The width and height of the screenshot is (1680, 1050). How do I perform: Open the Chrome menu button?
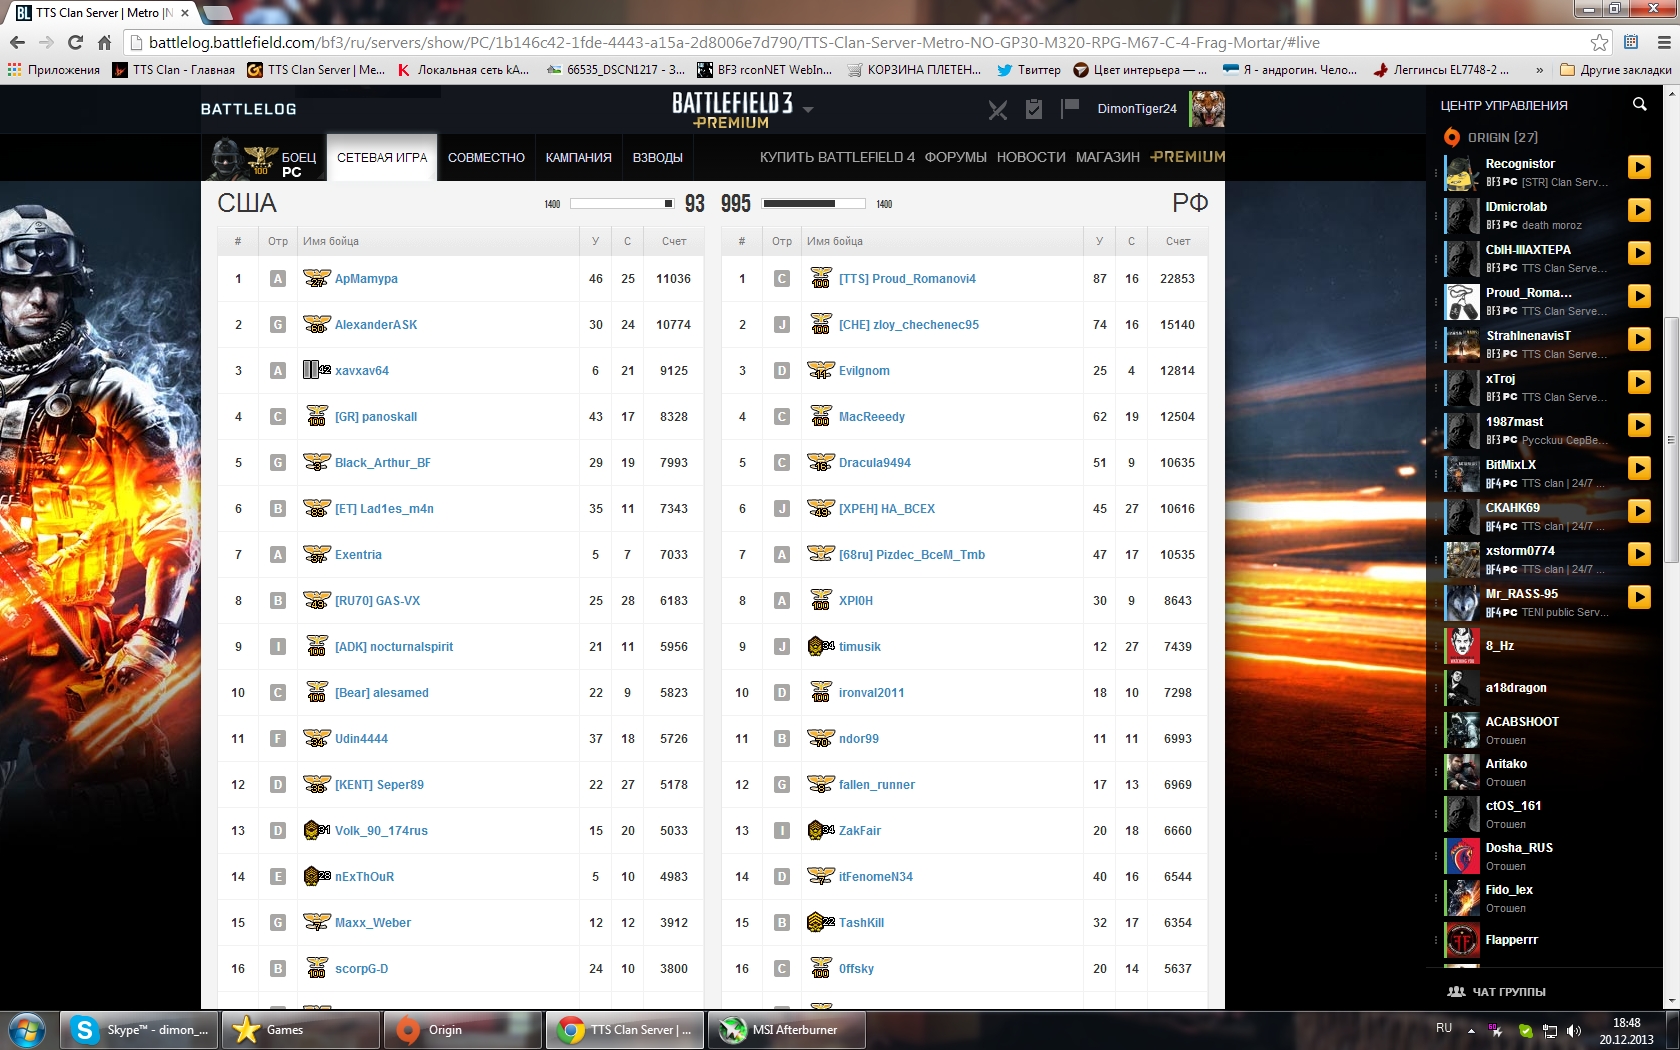pos(1664,42)
